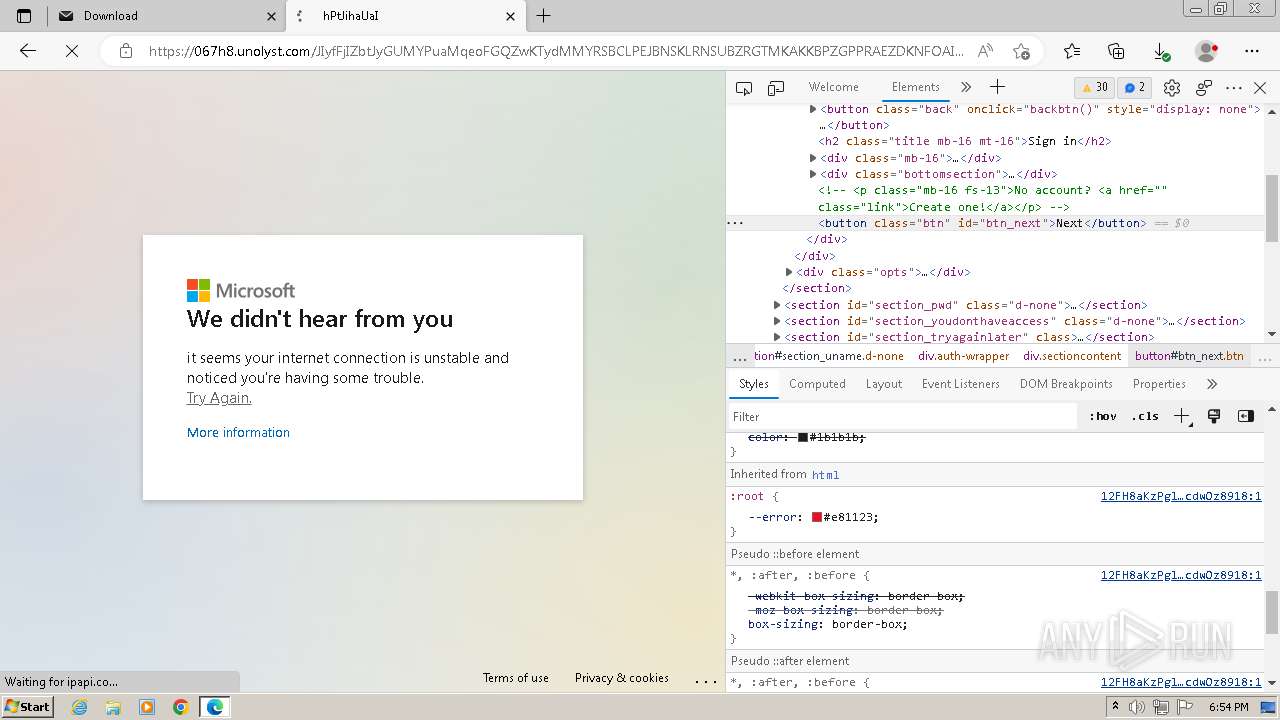The width and height of the screenshot is (1280, 720).
Task: Open Read aloud icon in address bar
Action: [x=986, y=51]
